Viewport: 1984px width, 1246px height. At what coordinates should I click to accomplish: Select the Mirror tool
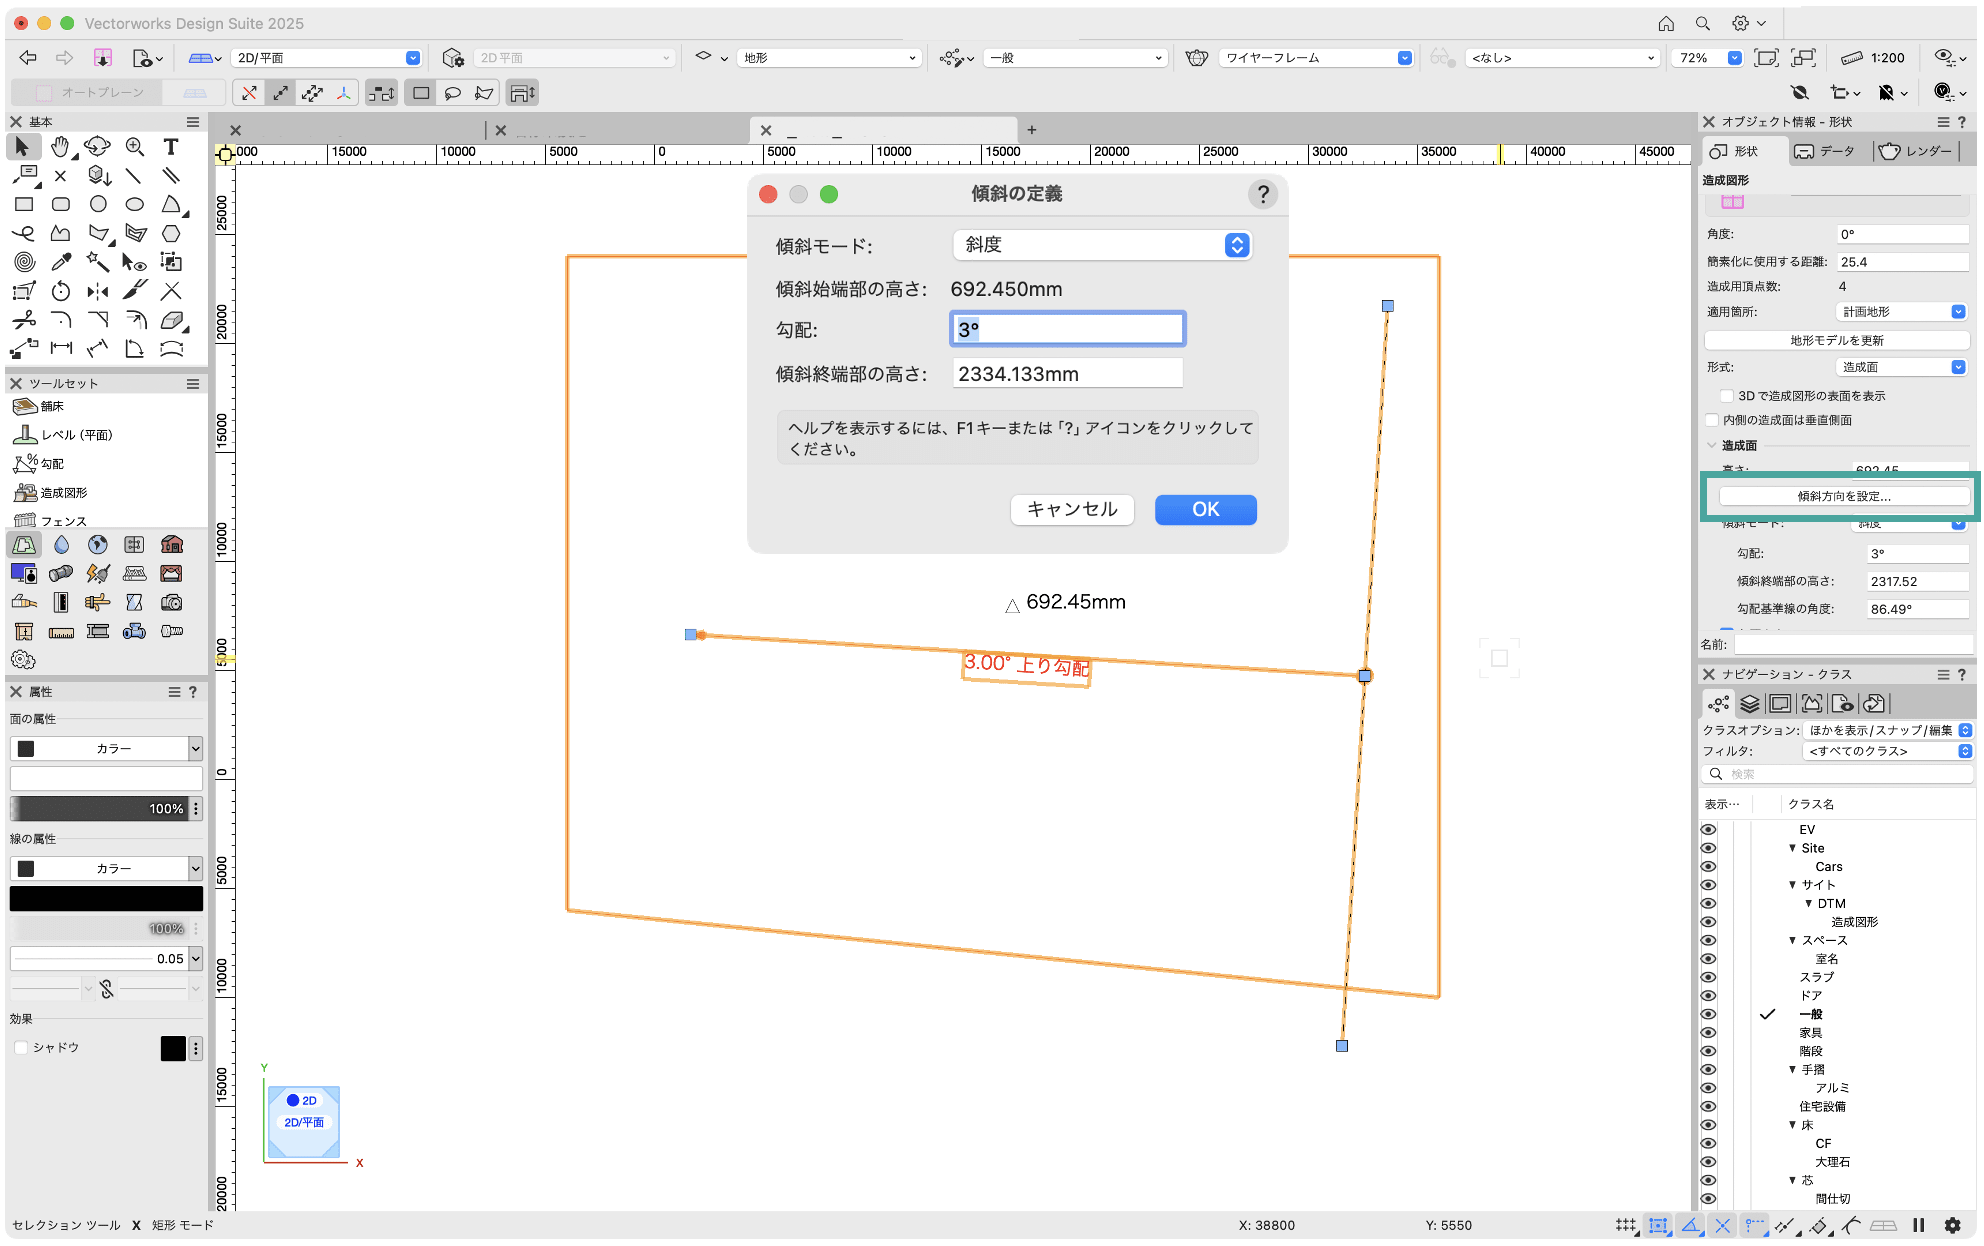tap(97, 291)
